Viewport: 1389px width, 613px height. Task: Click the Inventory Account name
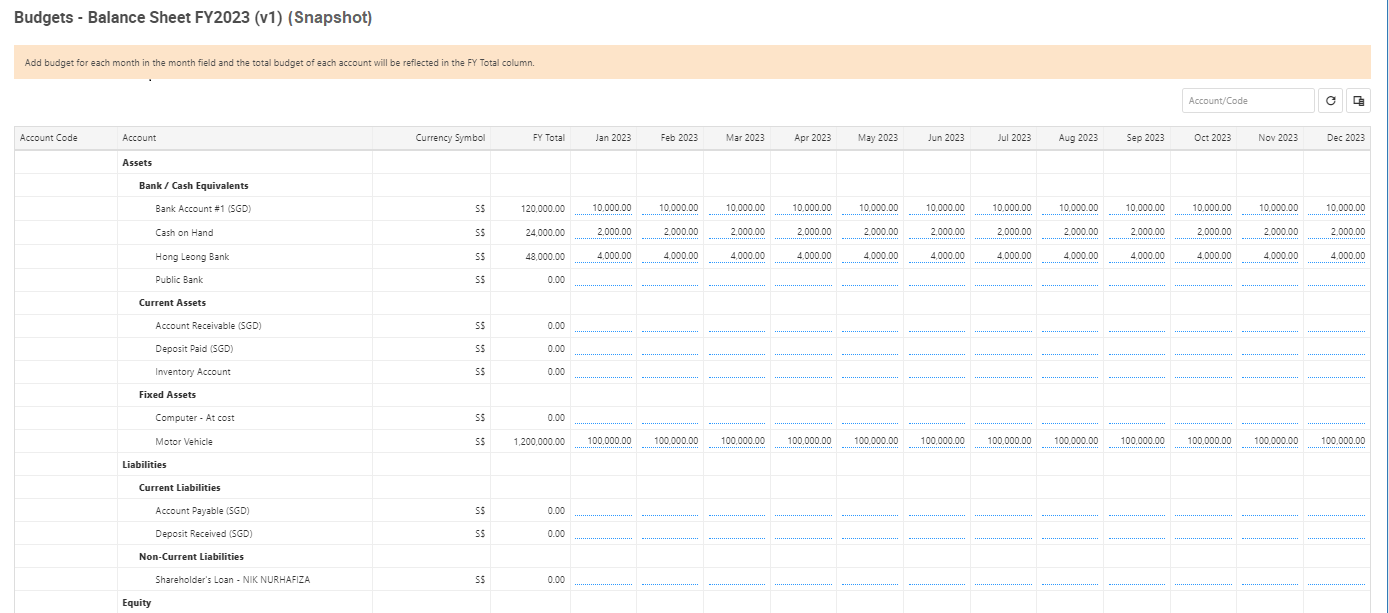[193, 372]
